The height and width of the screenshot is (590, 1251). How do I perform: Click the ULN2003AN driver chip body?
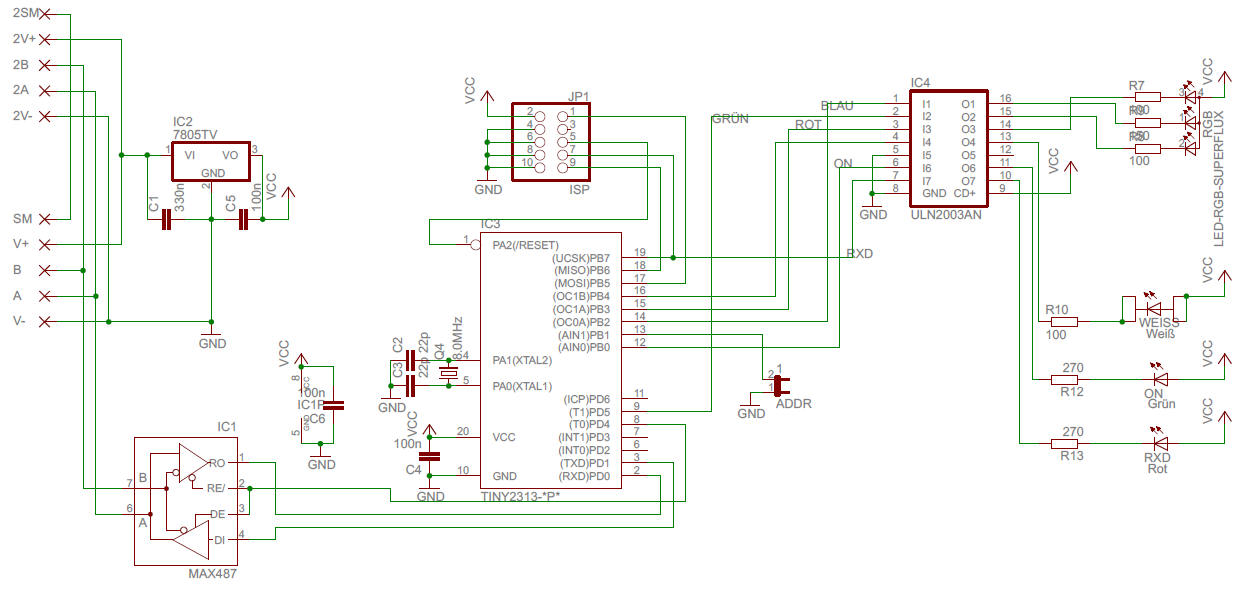click(x=948, y=147)
